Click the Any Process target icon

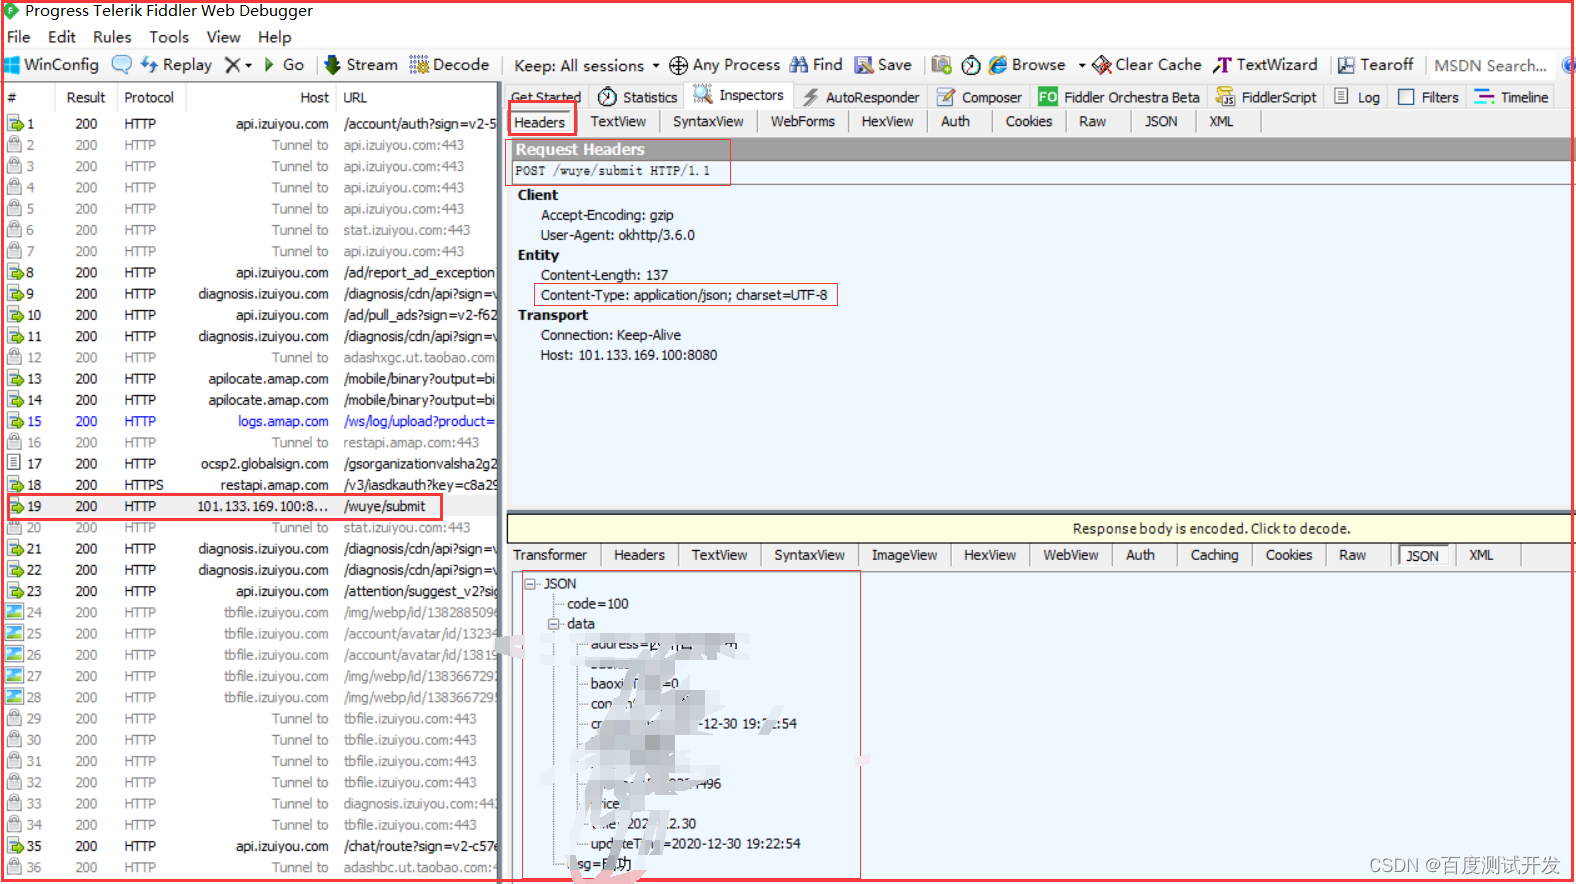pyautogui.click(x=678, y=65)
